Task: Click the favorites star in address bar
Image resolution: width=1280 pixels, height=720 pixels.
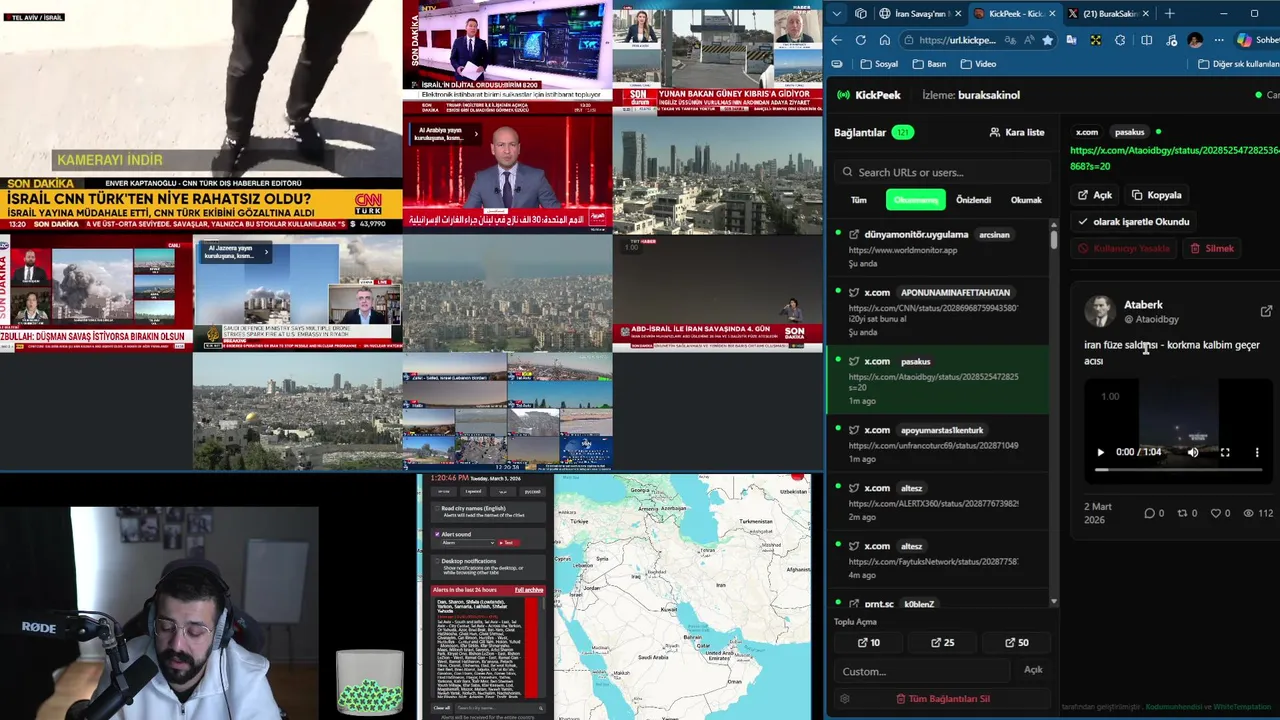Action: coord(1047,40)
